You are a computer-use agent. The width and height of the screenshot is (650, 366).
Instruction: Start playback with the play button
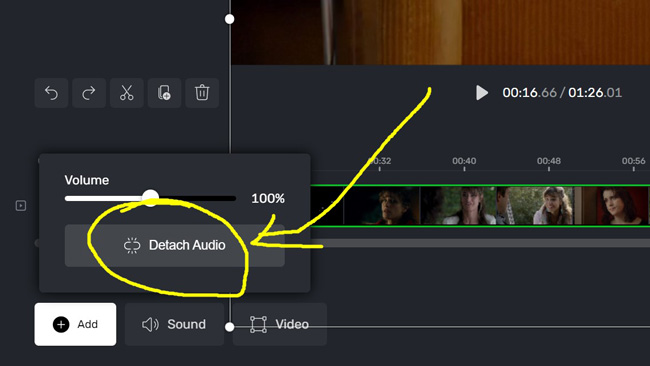pos(482,92)
